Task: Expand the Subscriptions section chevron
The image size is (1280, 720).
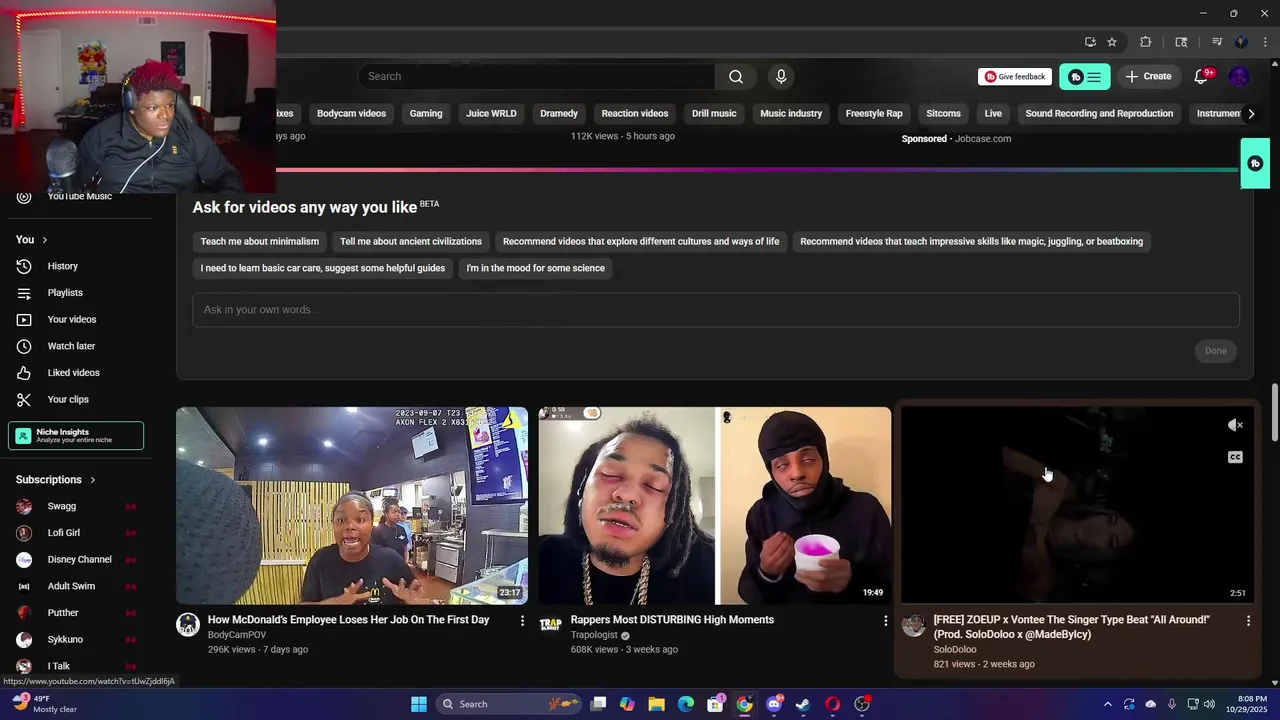Action: [x=92, y=480]
